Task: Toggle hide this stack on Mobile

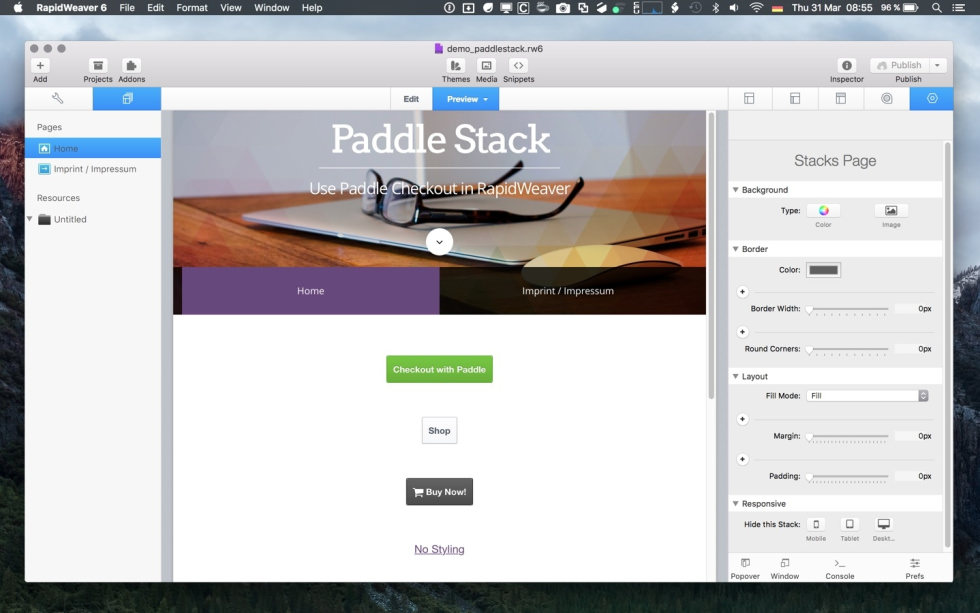Action: click(x=816, y=524)
